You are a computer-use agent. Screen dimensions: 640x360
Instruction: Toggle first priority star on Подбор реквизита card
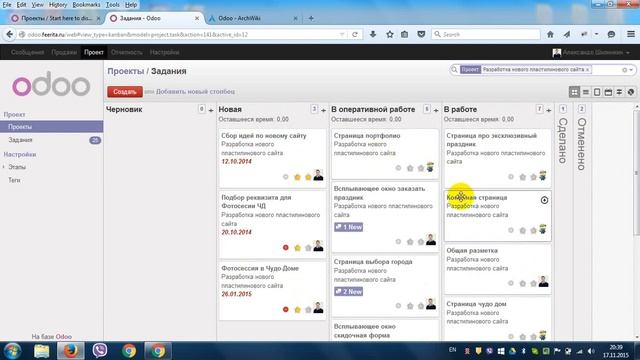297,247
